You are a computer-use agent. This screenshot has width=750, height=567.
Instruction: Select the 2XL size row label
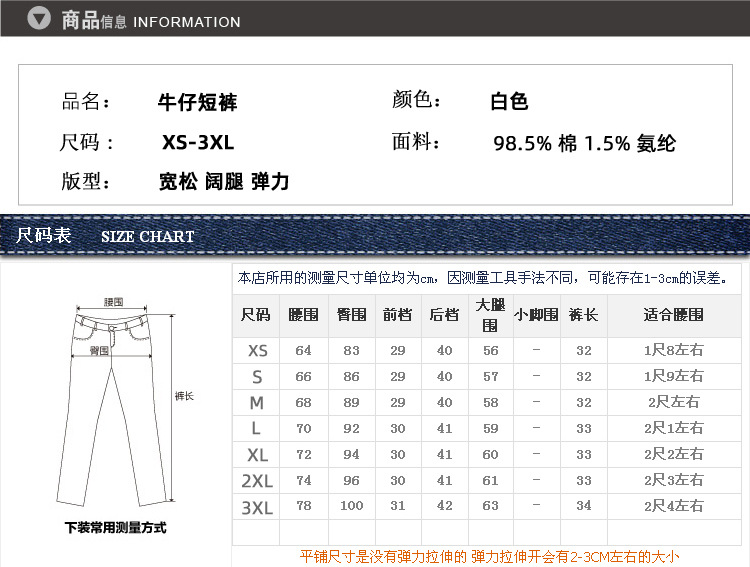[257, 481]
